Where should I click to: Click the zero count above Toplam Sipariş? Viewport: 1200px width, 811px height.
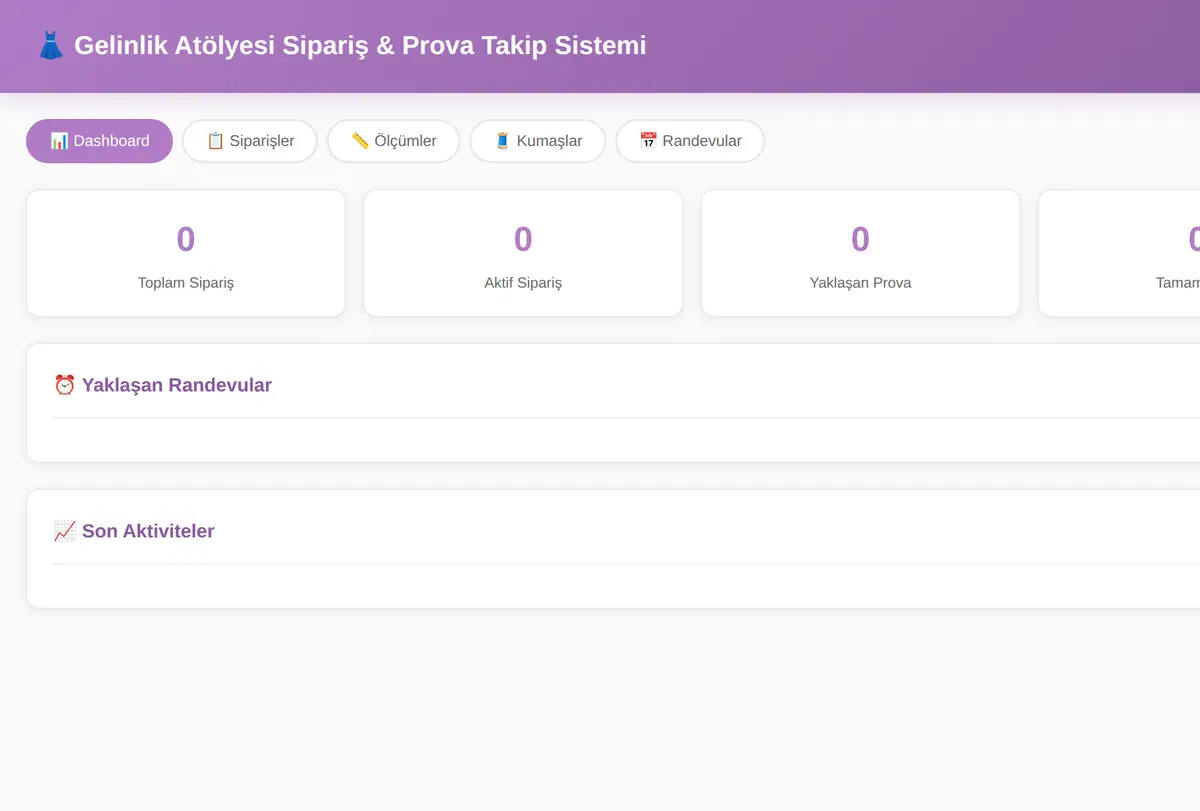coord(186,239)
